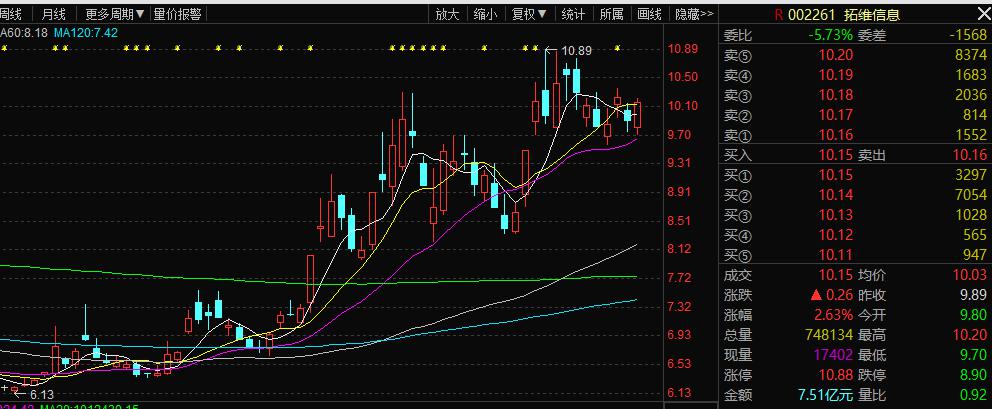Click the 买入 price 10.15
The width and height of the screenshot is (992, 409).
[x=836, y=154]
